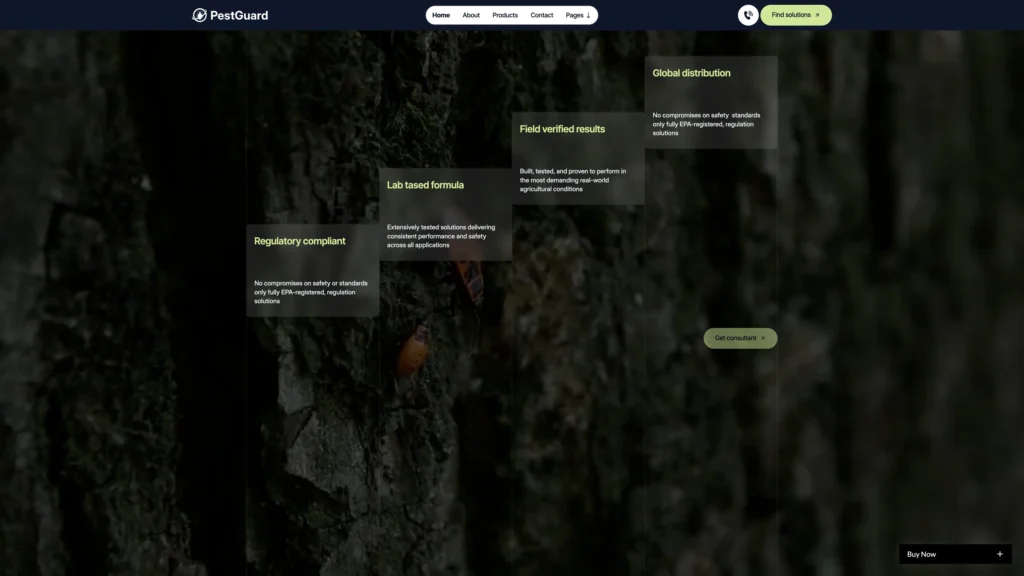The height and width of the screenshot is (576, 1024).
Task: Click the PestGuard brand name
Action: tap(239, 15)
